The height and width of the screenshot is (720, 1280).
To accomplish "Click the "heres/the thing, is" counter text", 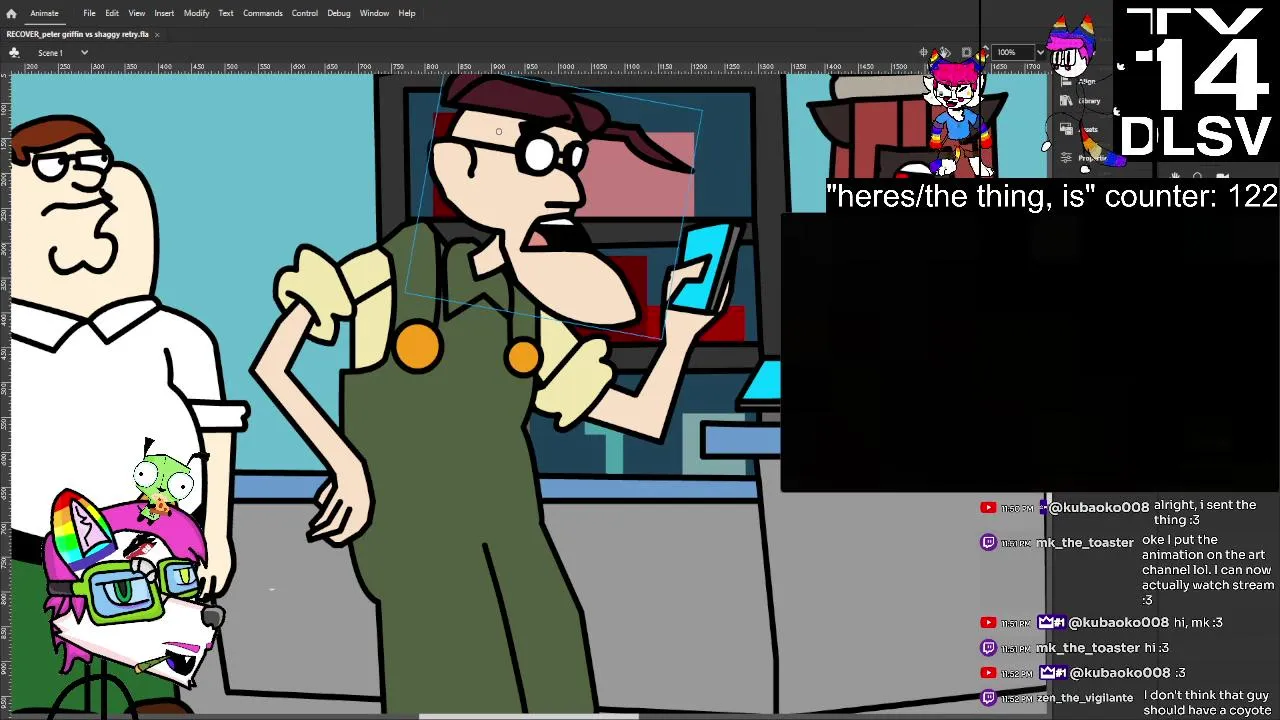I will point(1052,196).
